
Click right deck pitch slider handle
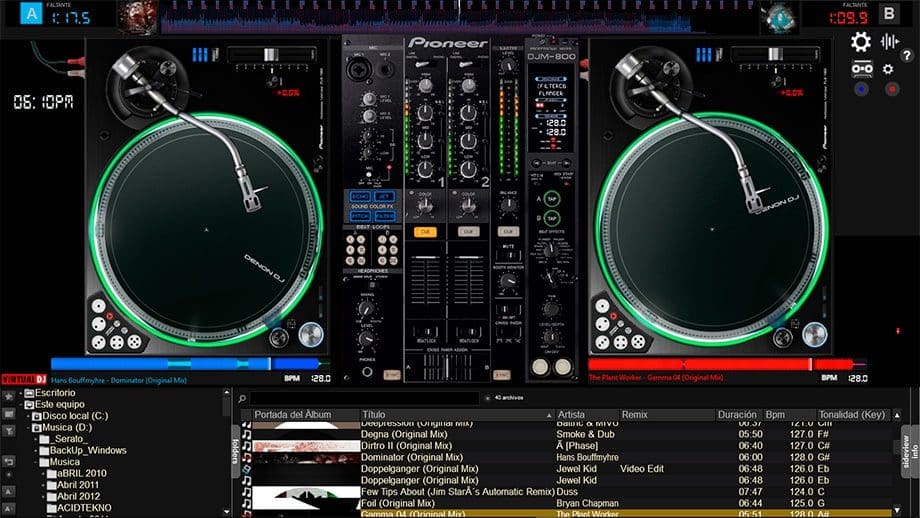coord(775,55)
